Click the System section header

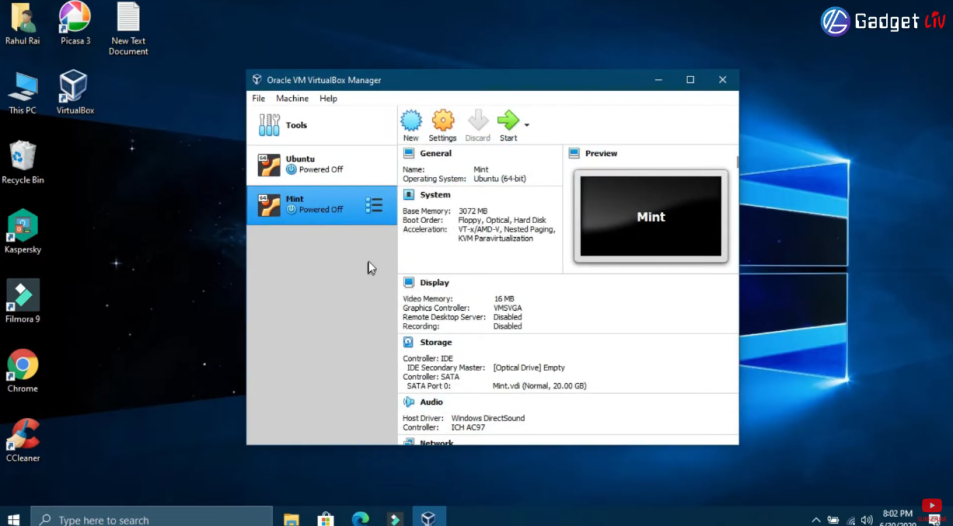[x=435, y=195]
